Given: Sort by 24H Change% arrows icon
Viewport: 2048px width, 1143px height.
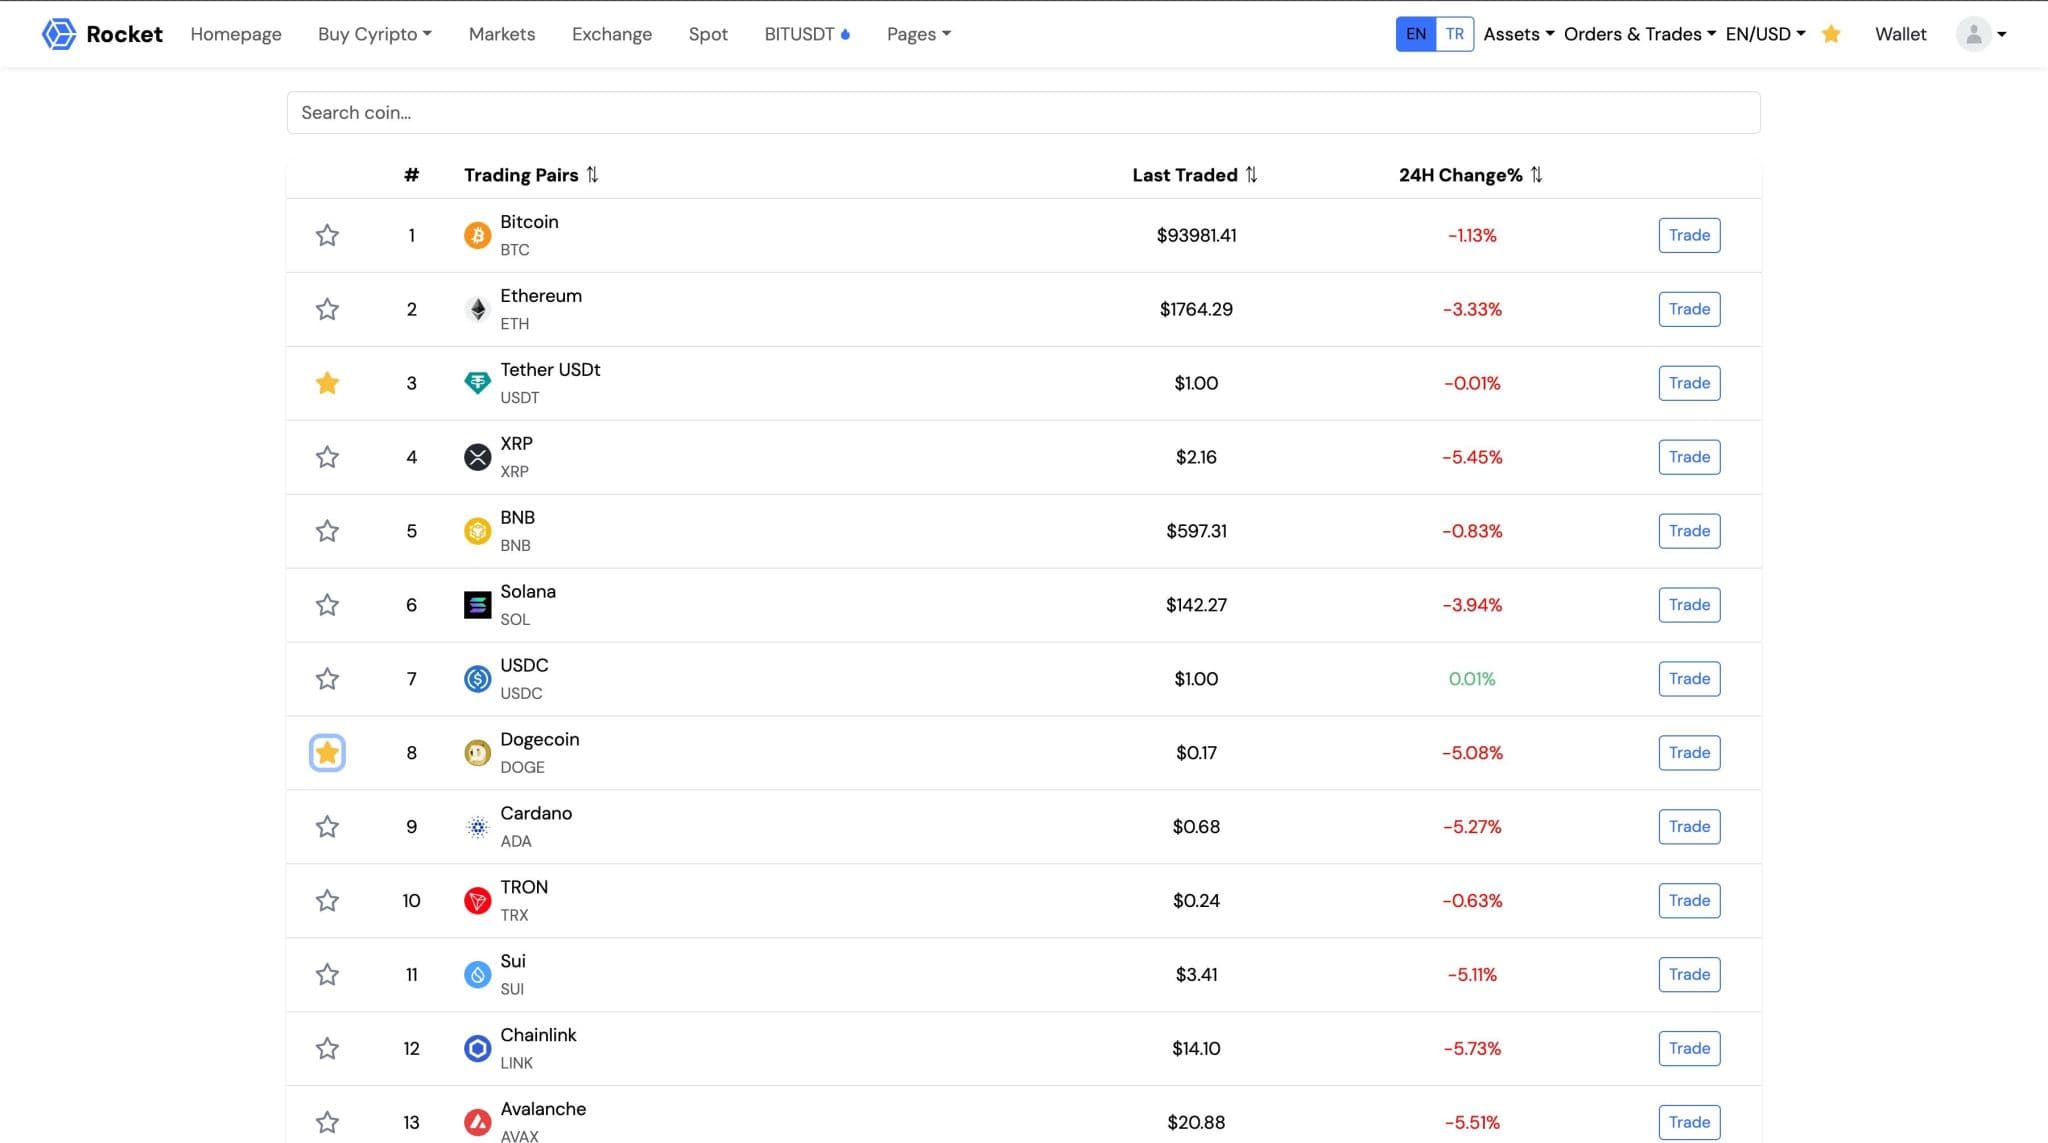Looking at the screenshot, I should [1536, 175].
